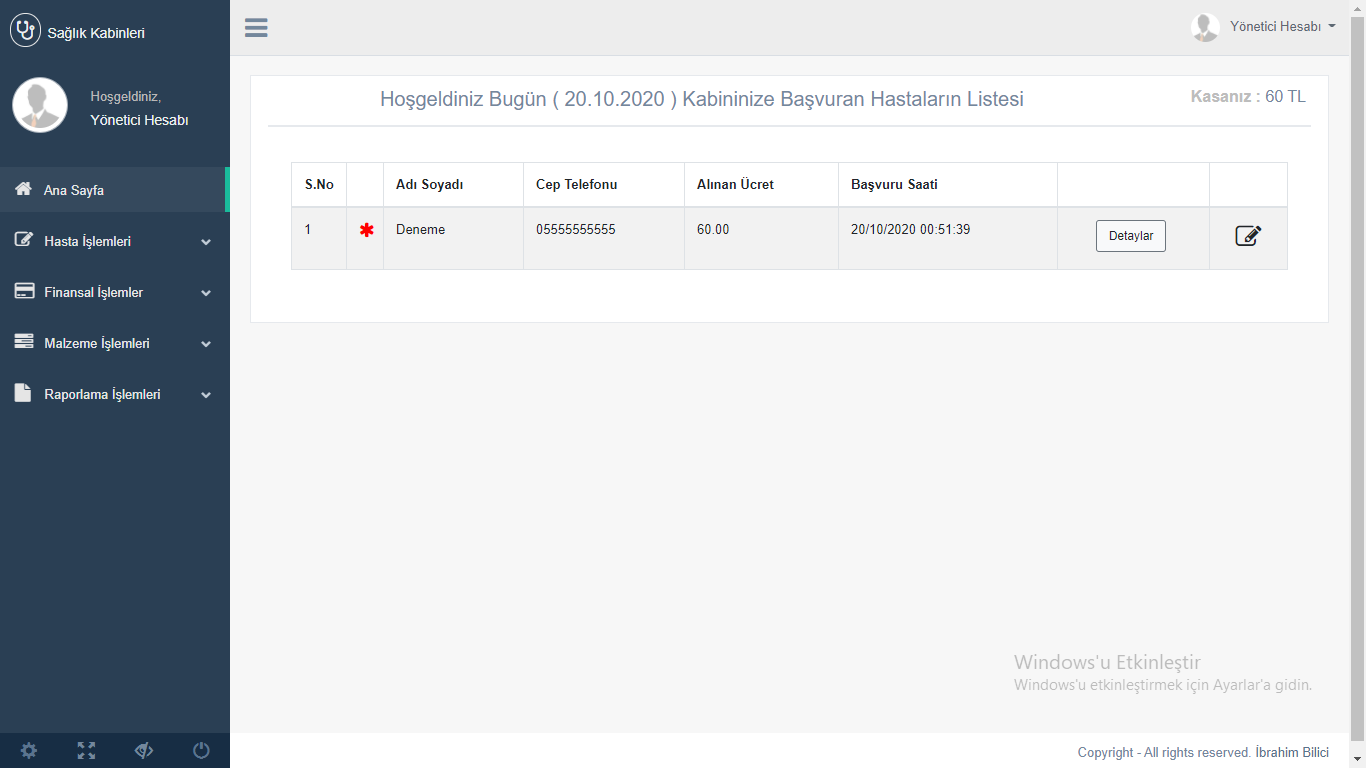
Task: Expand the Hasta İşlemleri menu
Action: click(114, 241)
